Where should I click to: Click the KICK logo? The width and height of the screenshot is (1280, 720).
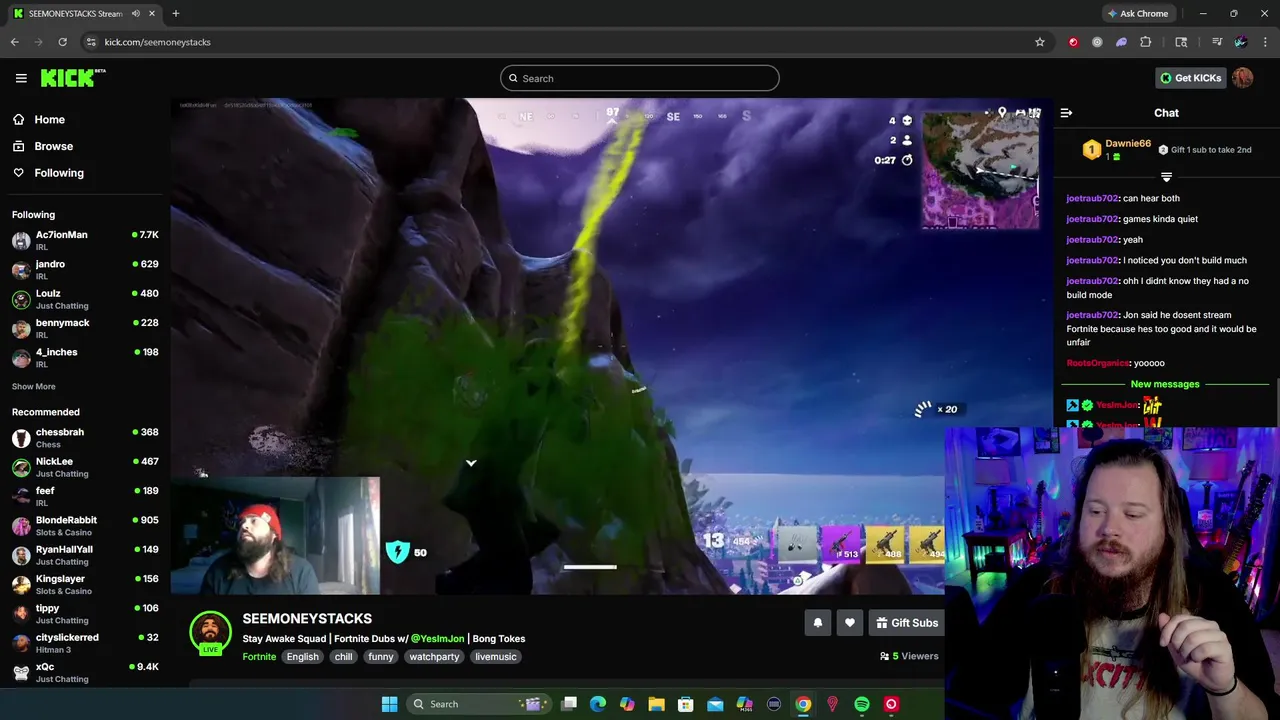coord(72,78)
